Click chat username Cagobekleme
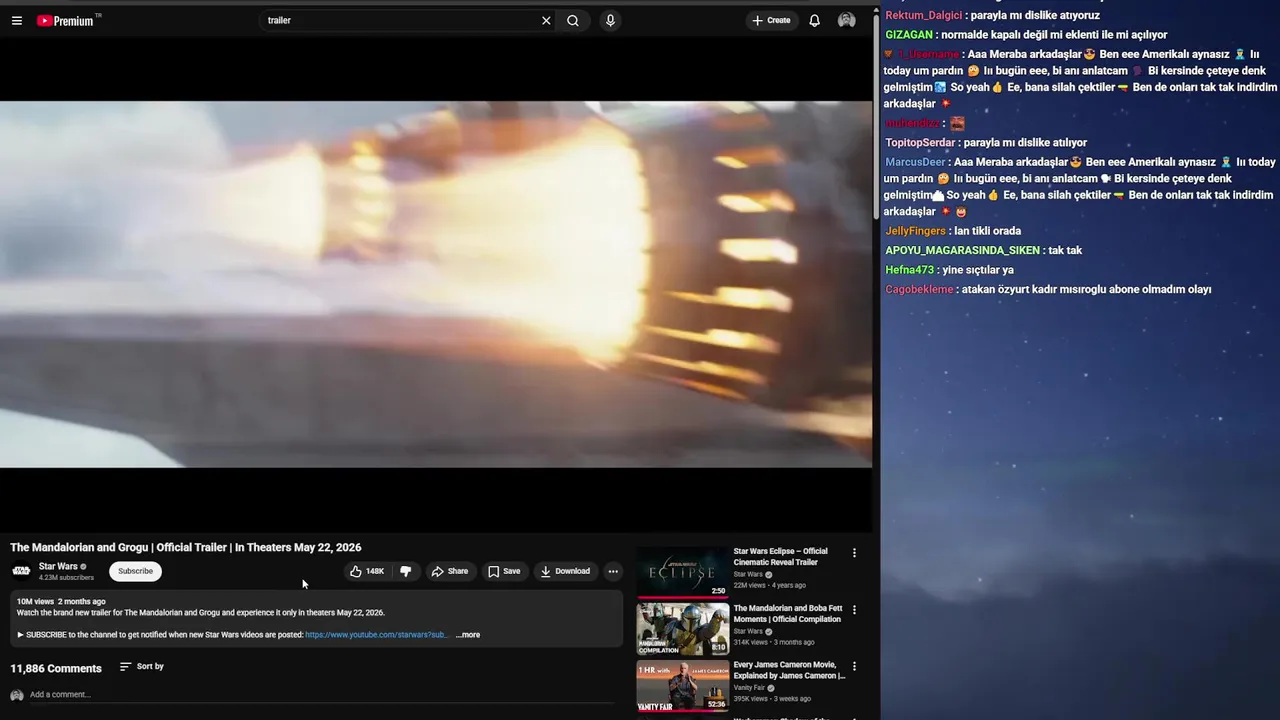This screenshot has height=720, width=1280. click(x=919, y=290)
